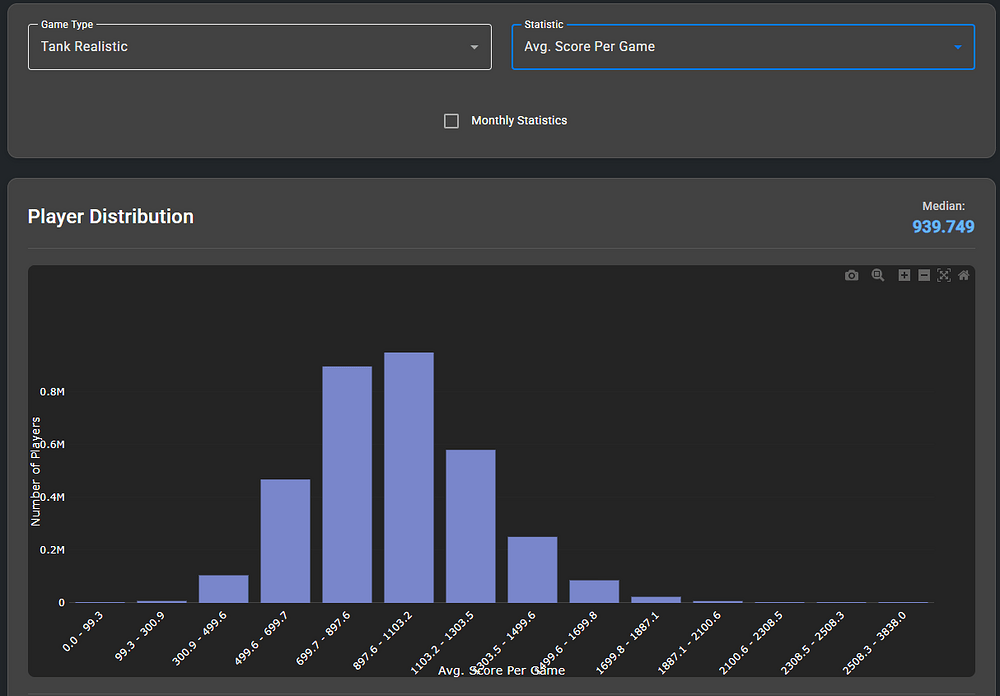Download plot as PNG camera icon
This screenshot has height=696, width=1000.
(x=852, y=276)
